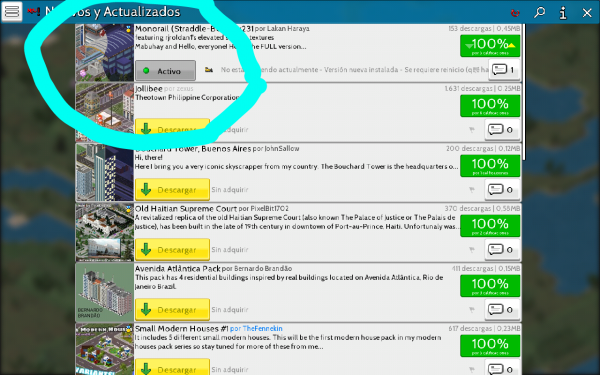Click Avenida Atlântica Pack 100% rating
The height and width of the screenshot is (375, 600).
point(490,285)
